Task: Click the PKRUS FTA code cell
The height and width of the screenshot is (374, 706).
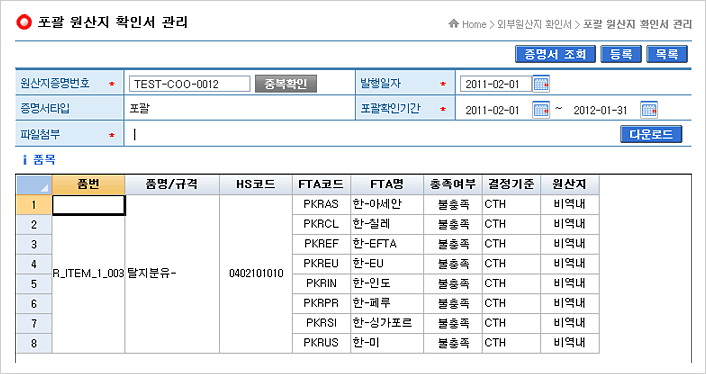Action: 321,343
